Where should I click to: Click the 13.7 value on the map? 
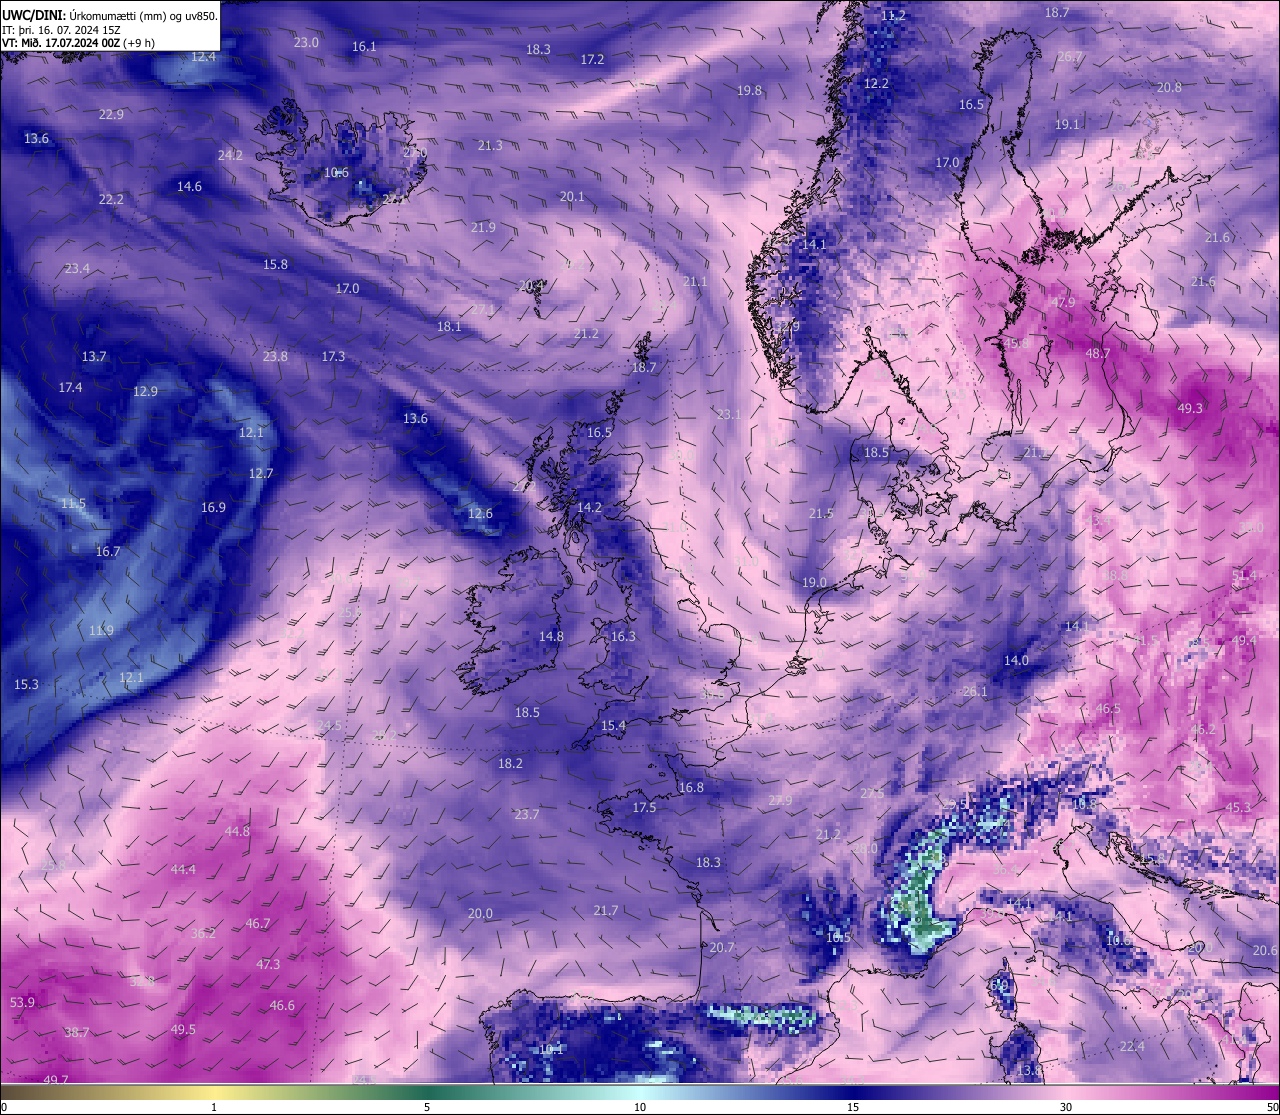click(x=94, y=356)
